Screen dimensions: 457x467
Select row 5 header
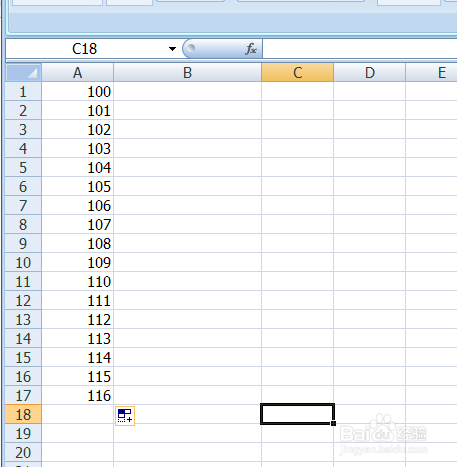[23, 167]
